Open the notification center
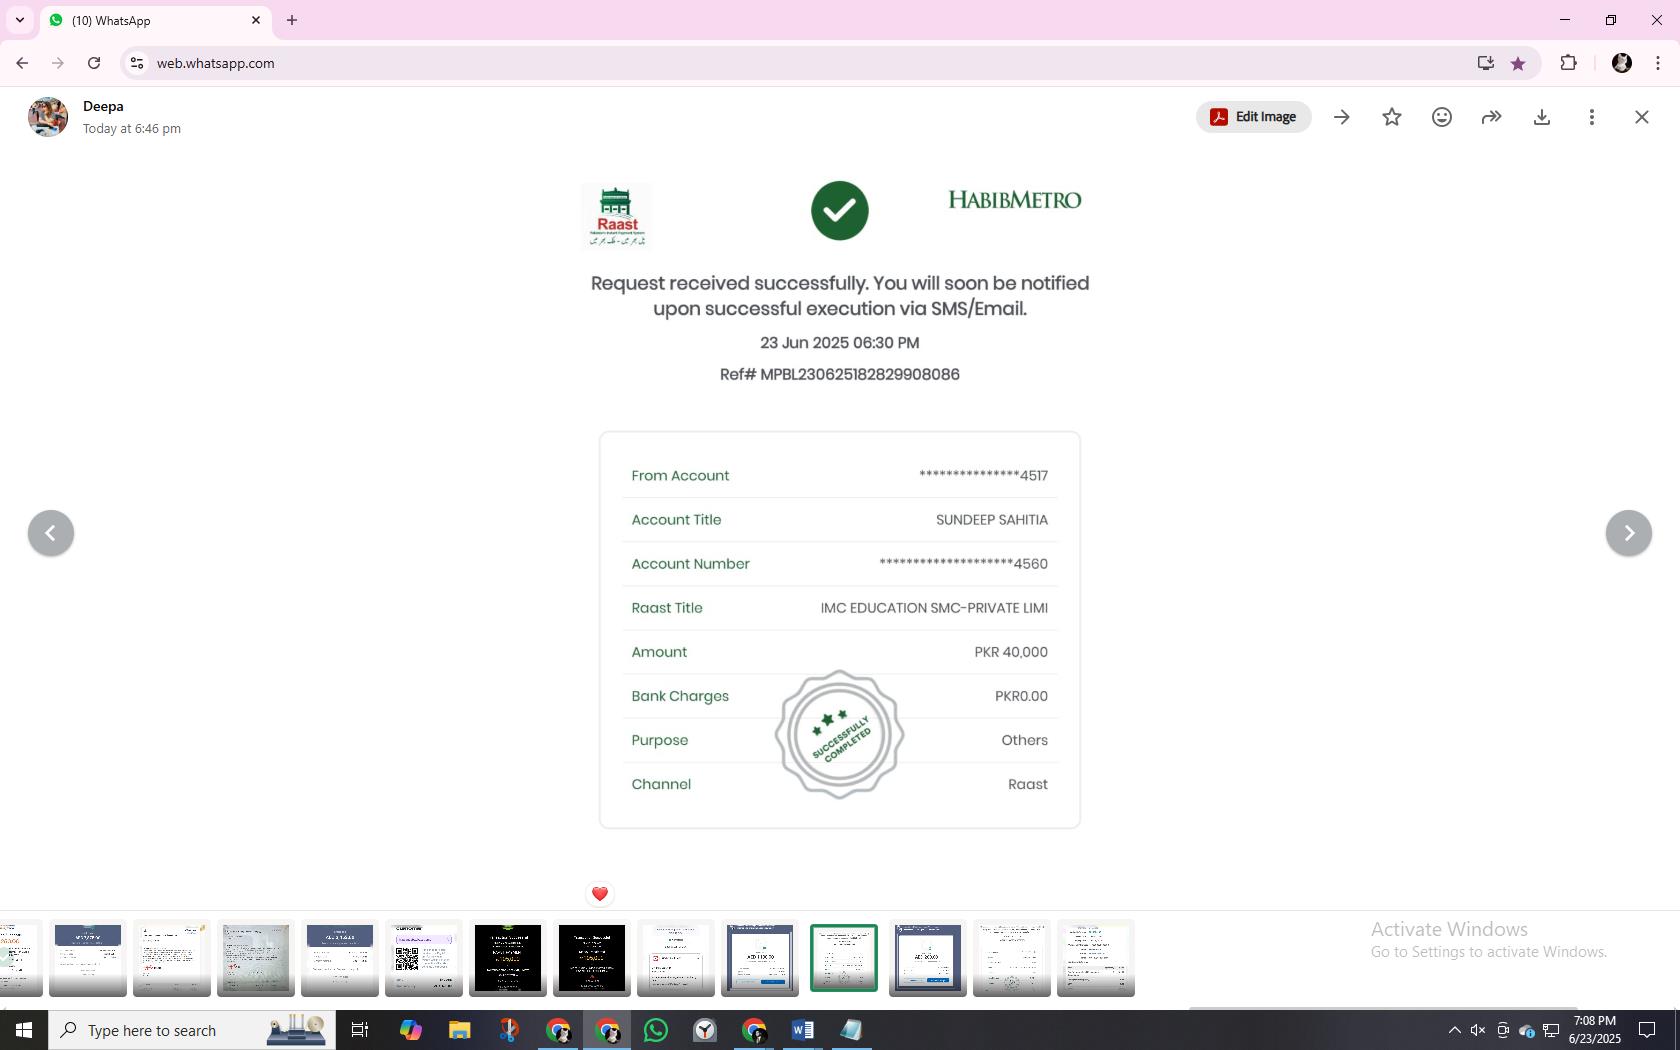The image size is (1680, 1050). 1647,1030
